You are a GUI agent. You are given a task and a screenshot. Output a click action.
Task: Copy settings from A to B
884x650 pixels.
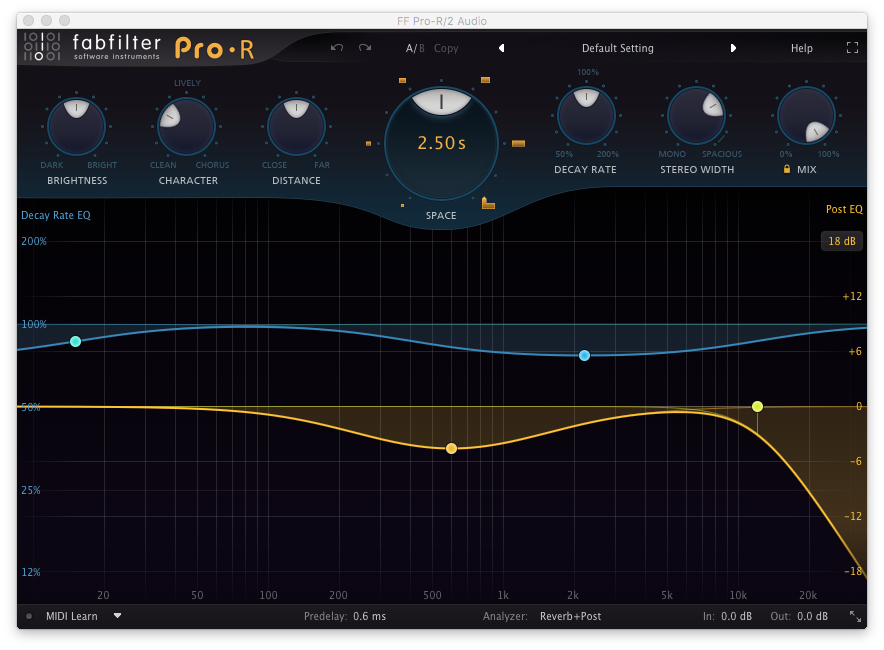click(446, 47)
